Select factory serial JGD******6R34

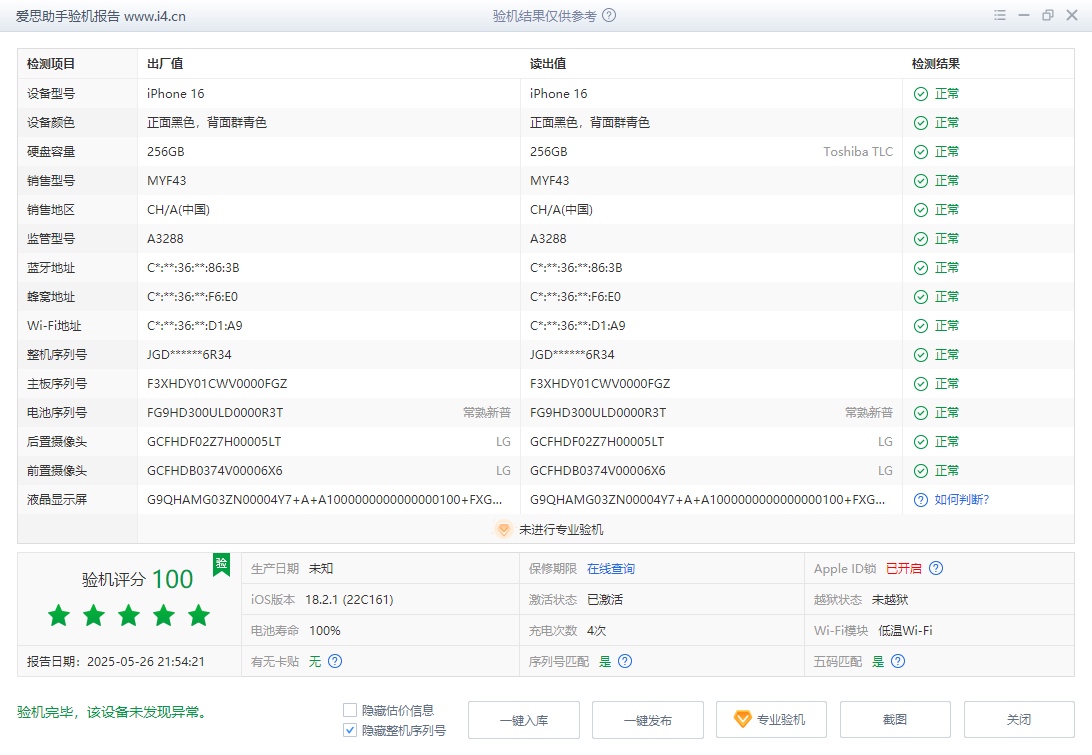tap(189, 355)
